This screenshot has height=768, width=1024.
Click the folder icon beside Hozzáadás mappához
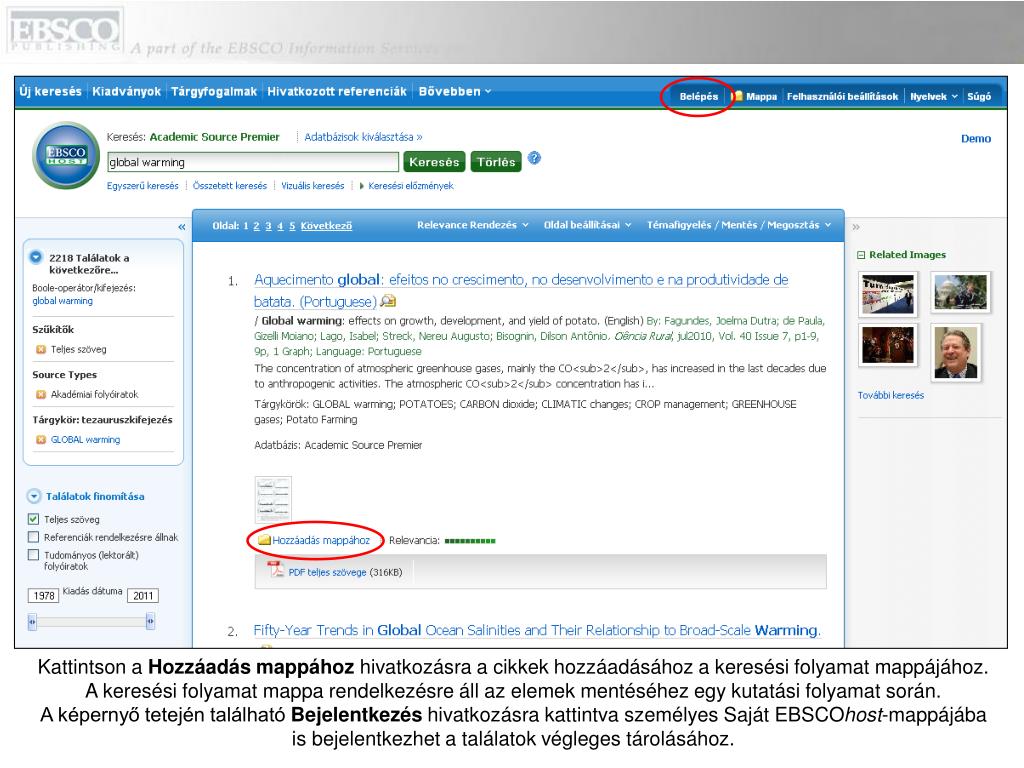264,540
